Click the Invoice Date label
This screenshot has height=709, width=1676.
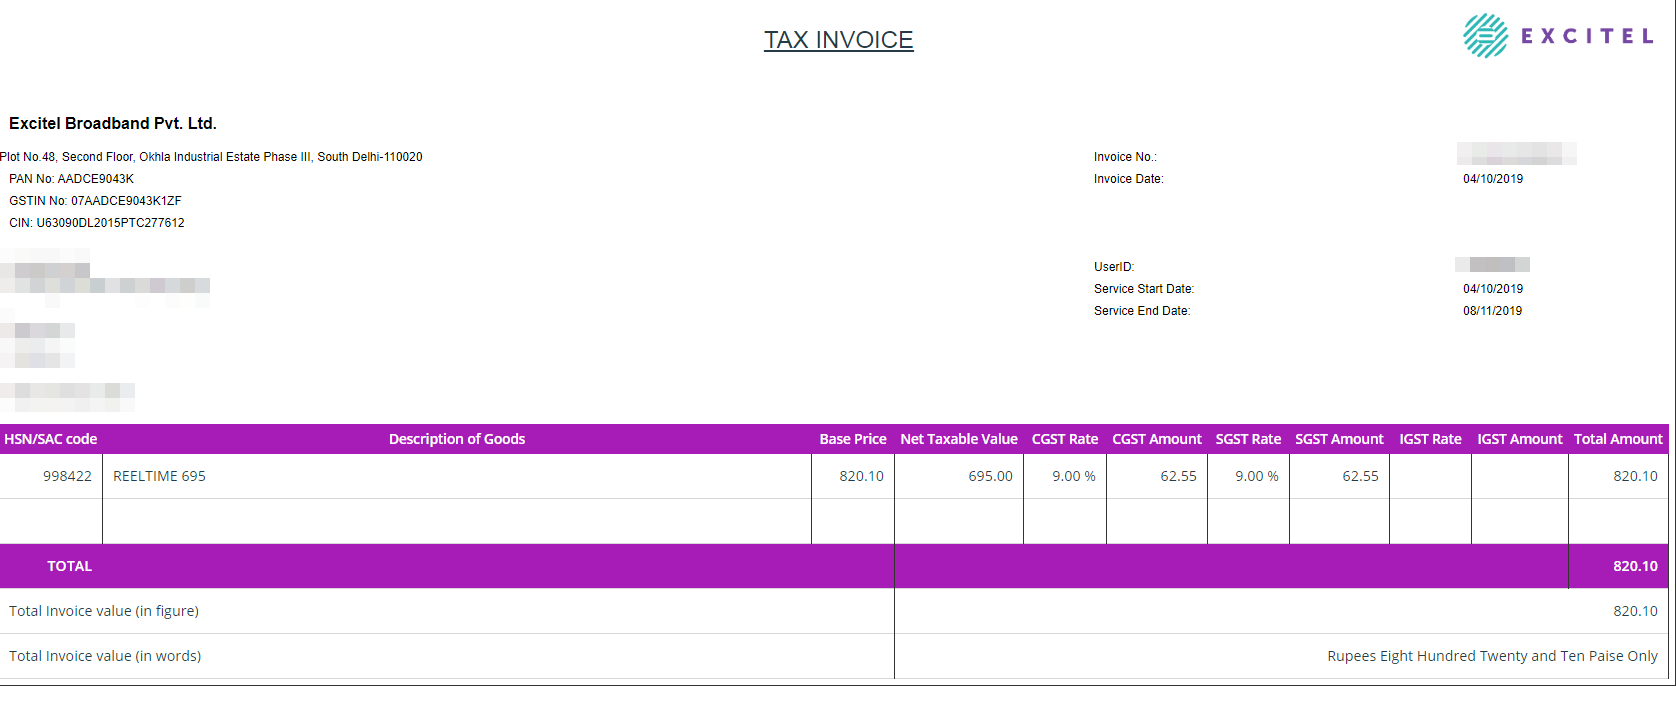click(x=1129, y=179)
